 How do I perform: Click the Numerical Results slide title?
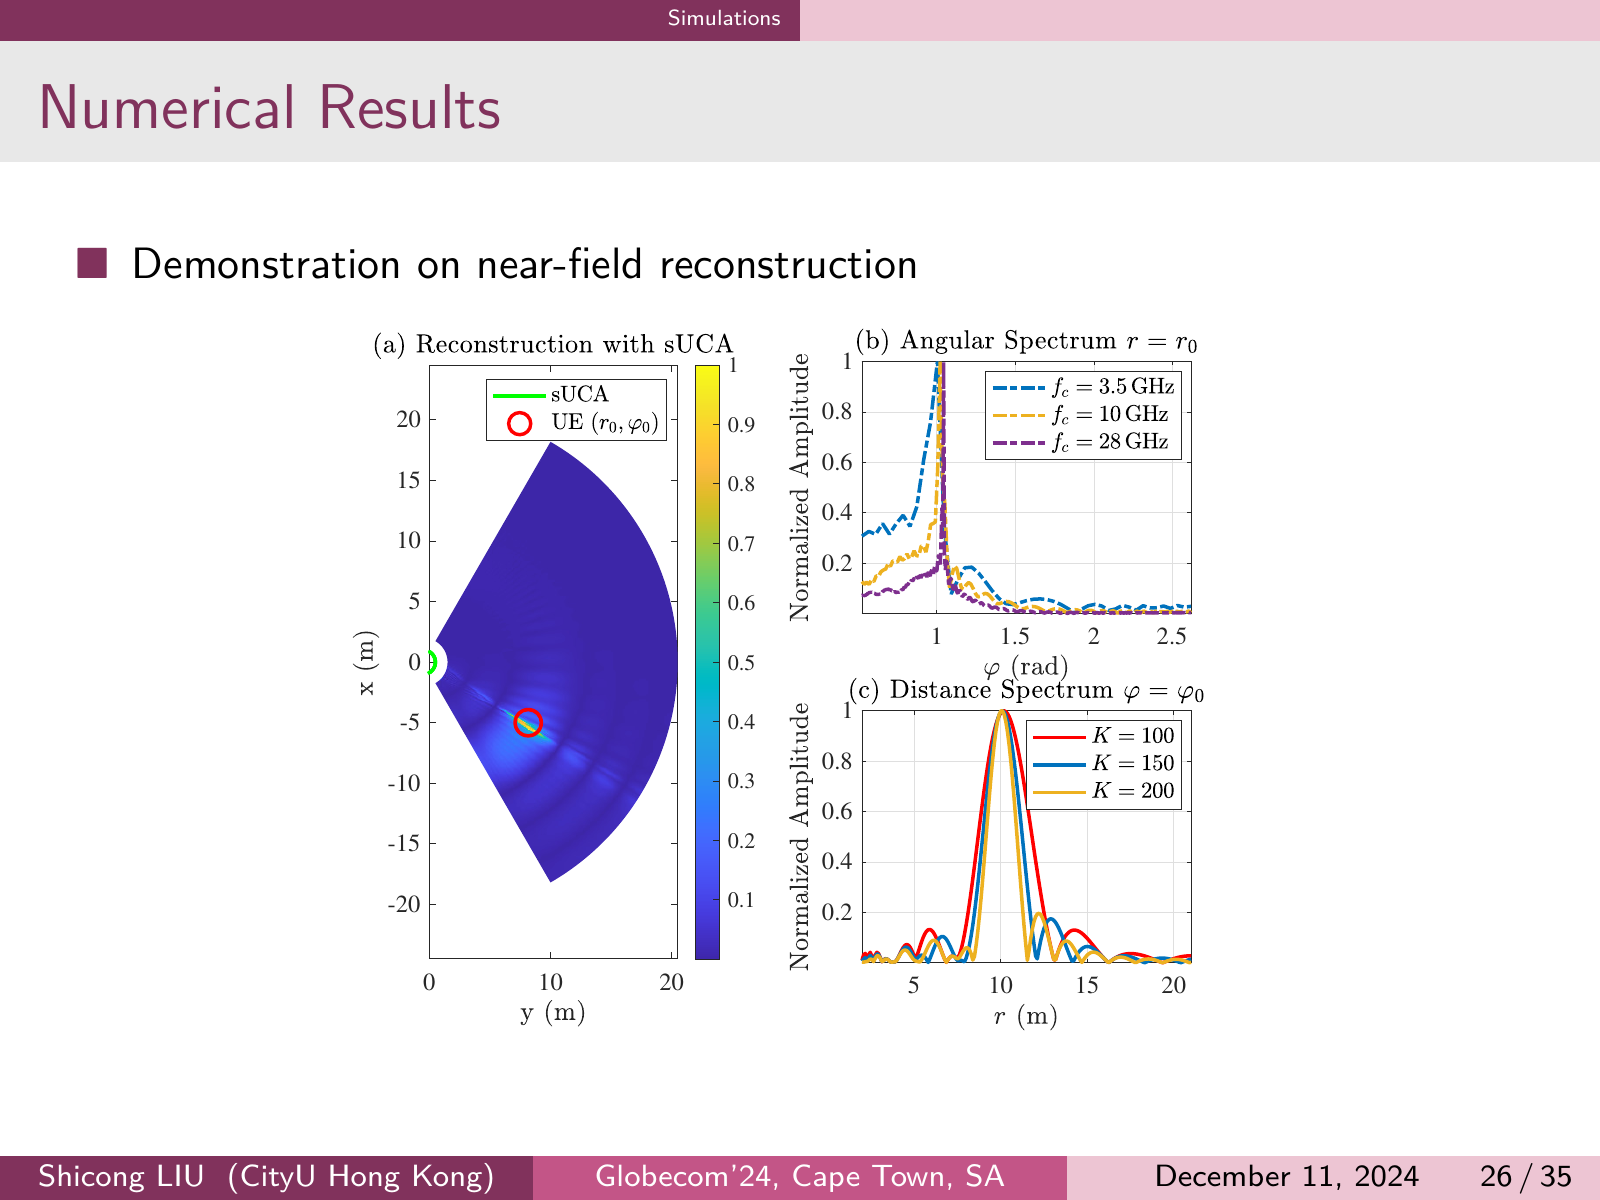(270, 108)
